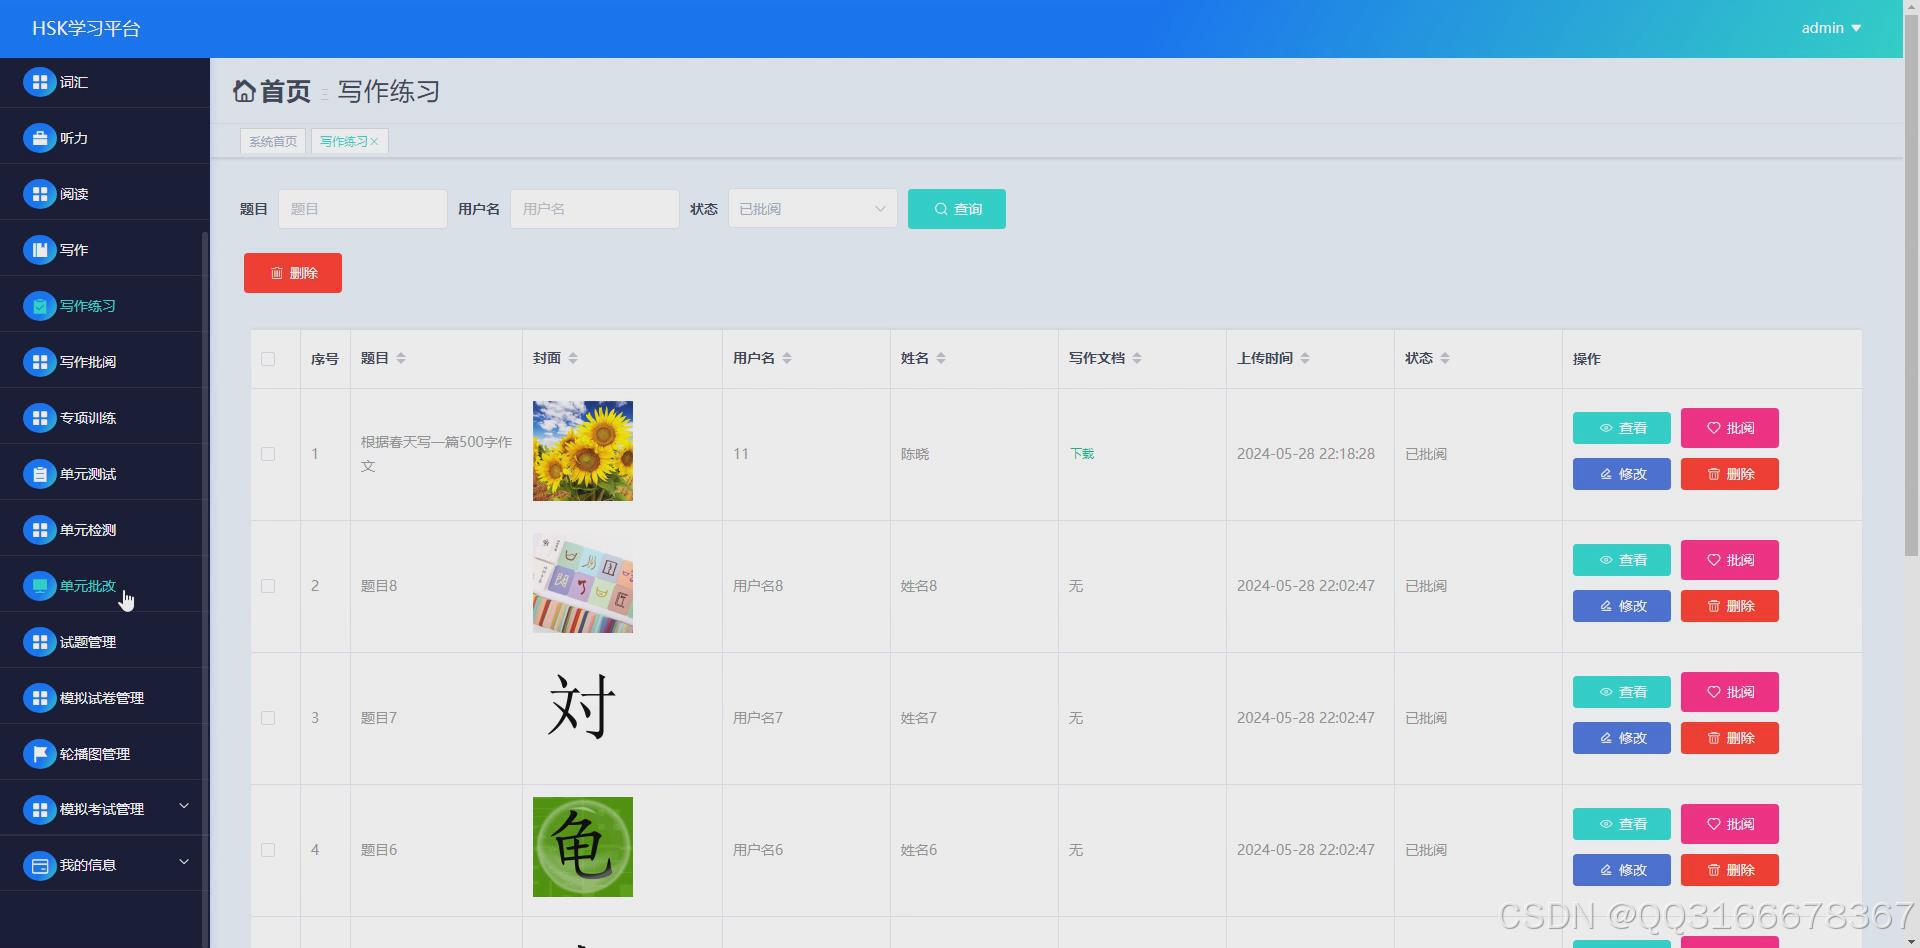Focus the 题目 search input
The width and height of the screenshot is (1920, 948).
coord(363,209)
